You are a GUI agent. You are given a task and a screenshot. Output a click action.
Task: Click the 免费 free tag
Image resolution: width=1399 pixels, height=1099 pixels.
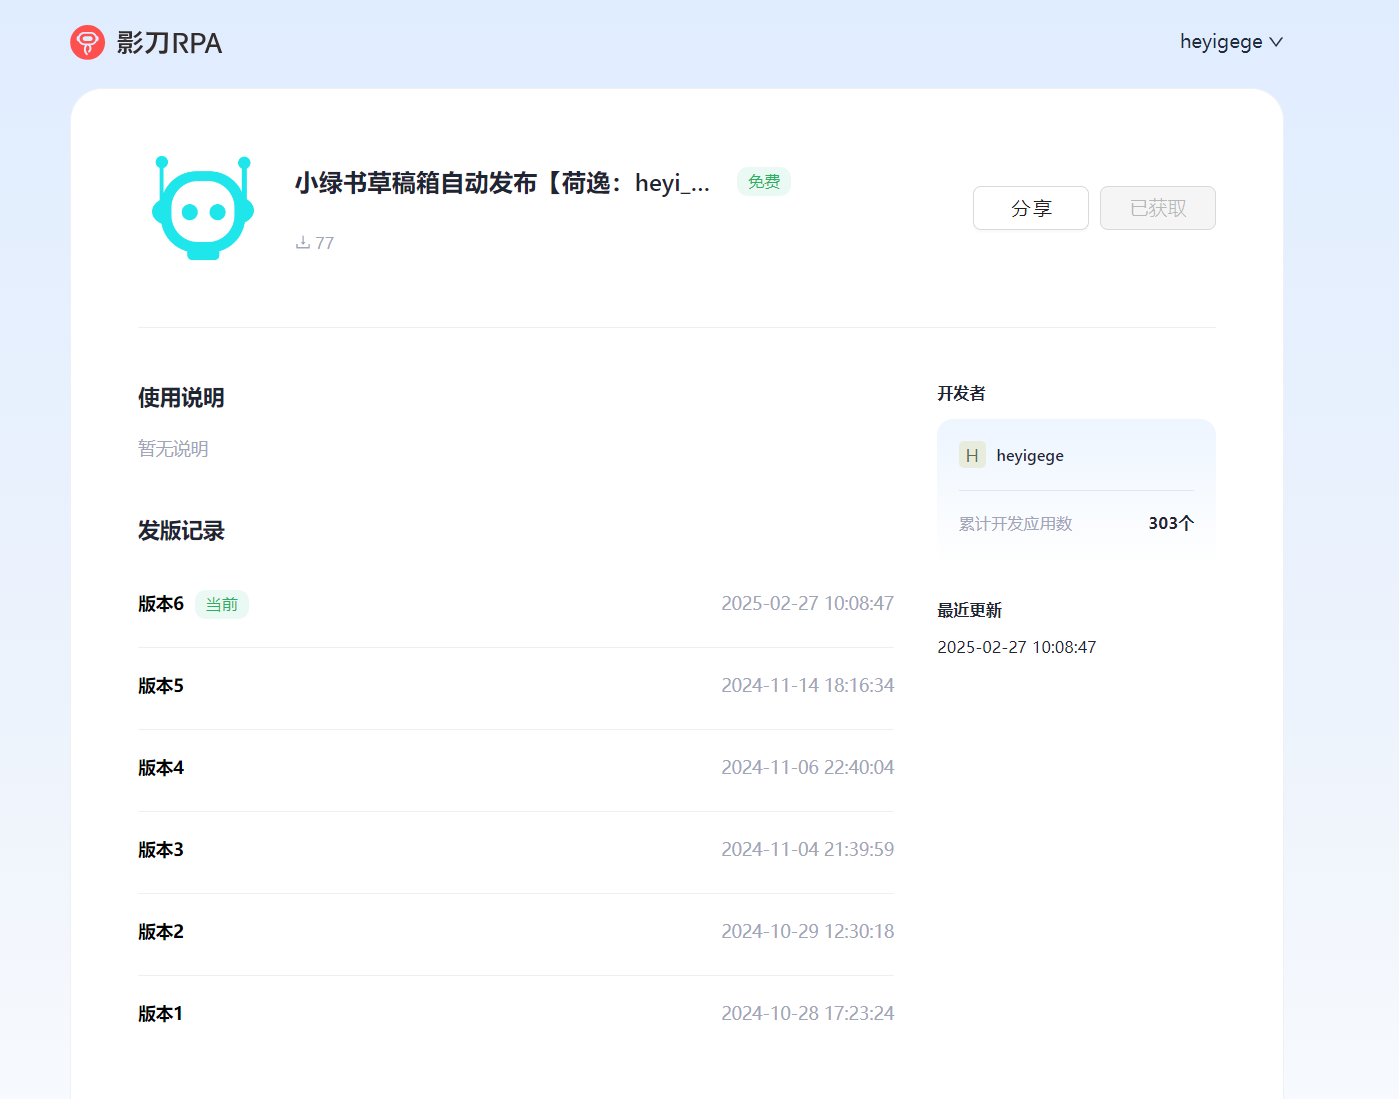pos(764,182)
